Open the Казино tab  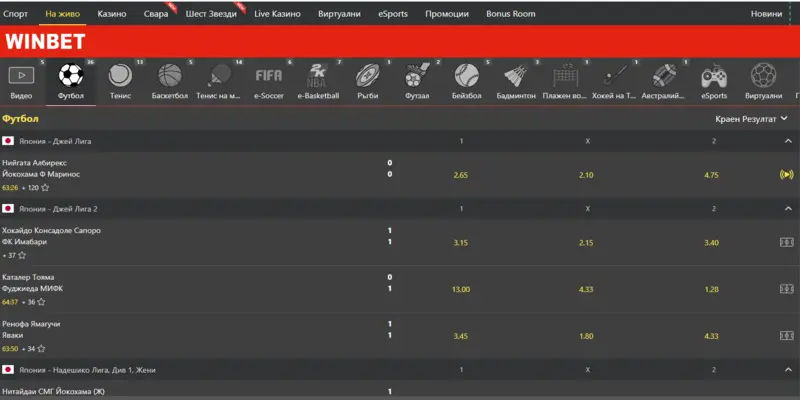(x=112, y=14)
